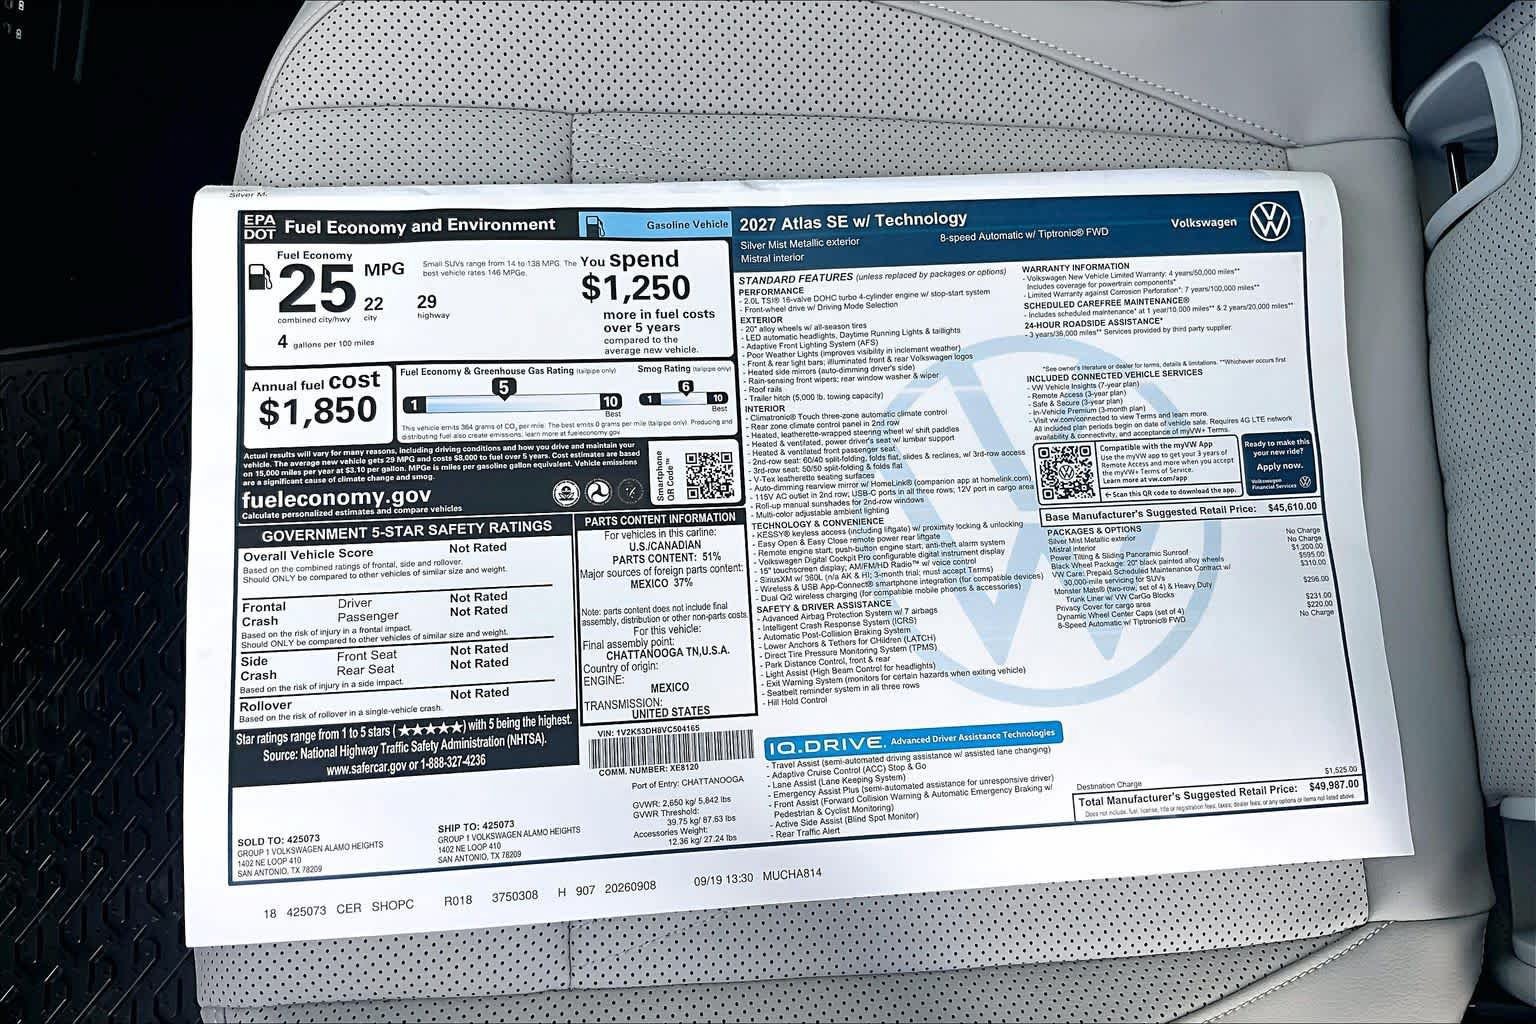1536x1024 pixels.
Task: Click the 'SHIP TO: 425073' text
Action: pyautogui.click(x=476, y=826)
